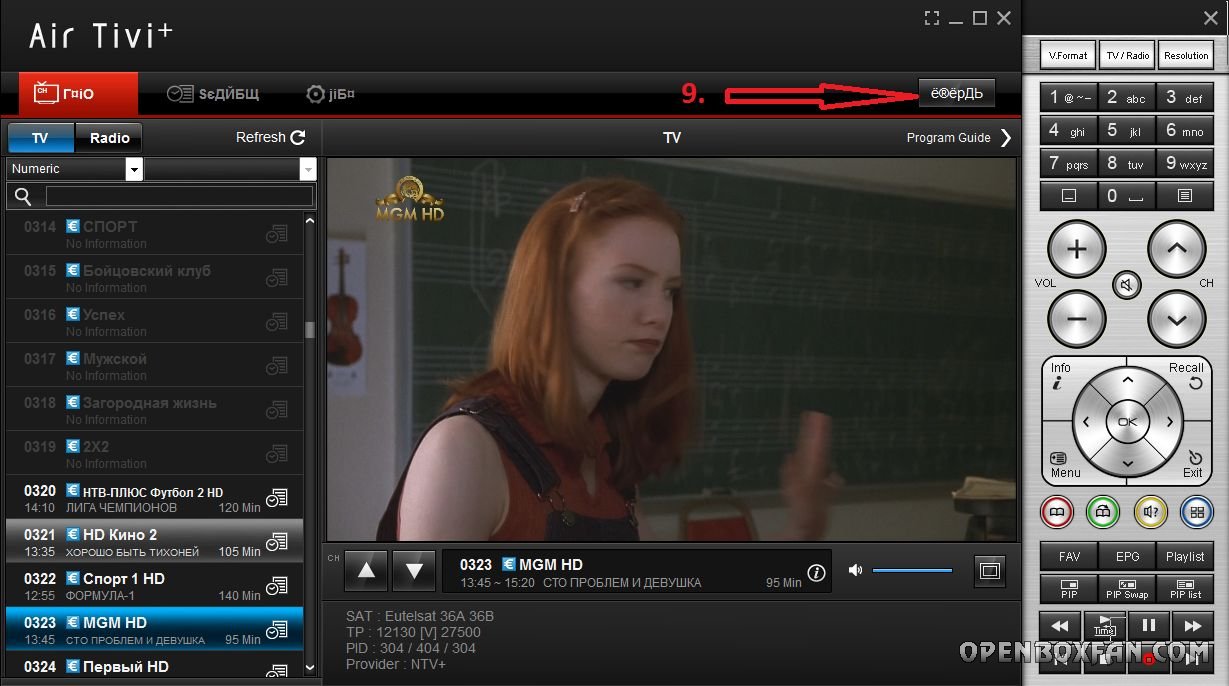Click the blue grid button on remote
The width and height of the screenshot is (1229, 686).
1197,513
